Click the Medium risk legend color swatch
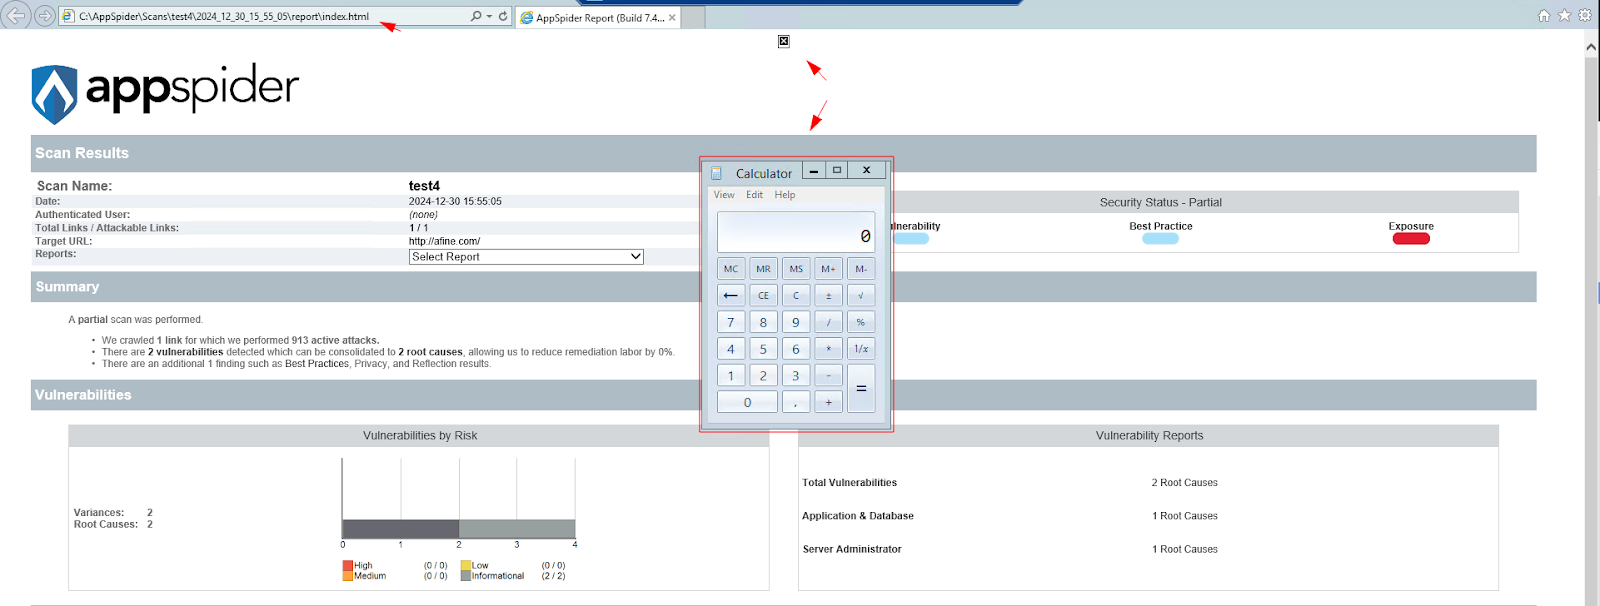The height and width of the screenshot is (606, 1600). tap(348, 576)
